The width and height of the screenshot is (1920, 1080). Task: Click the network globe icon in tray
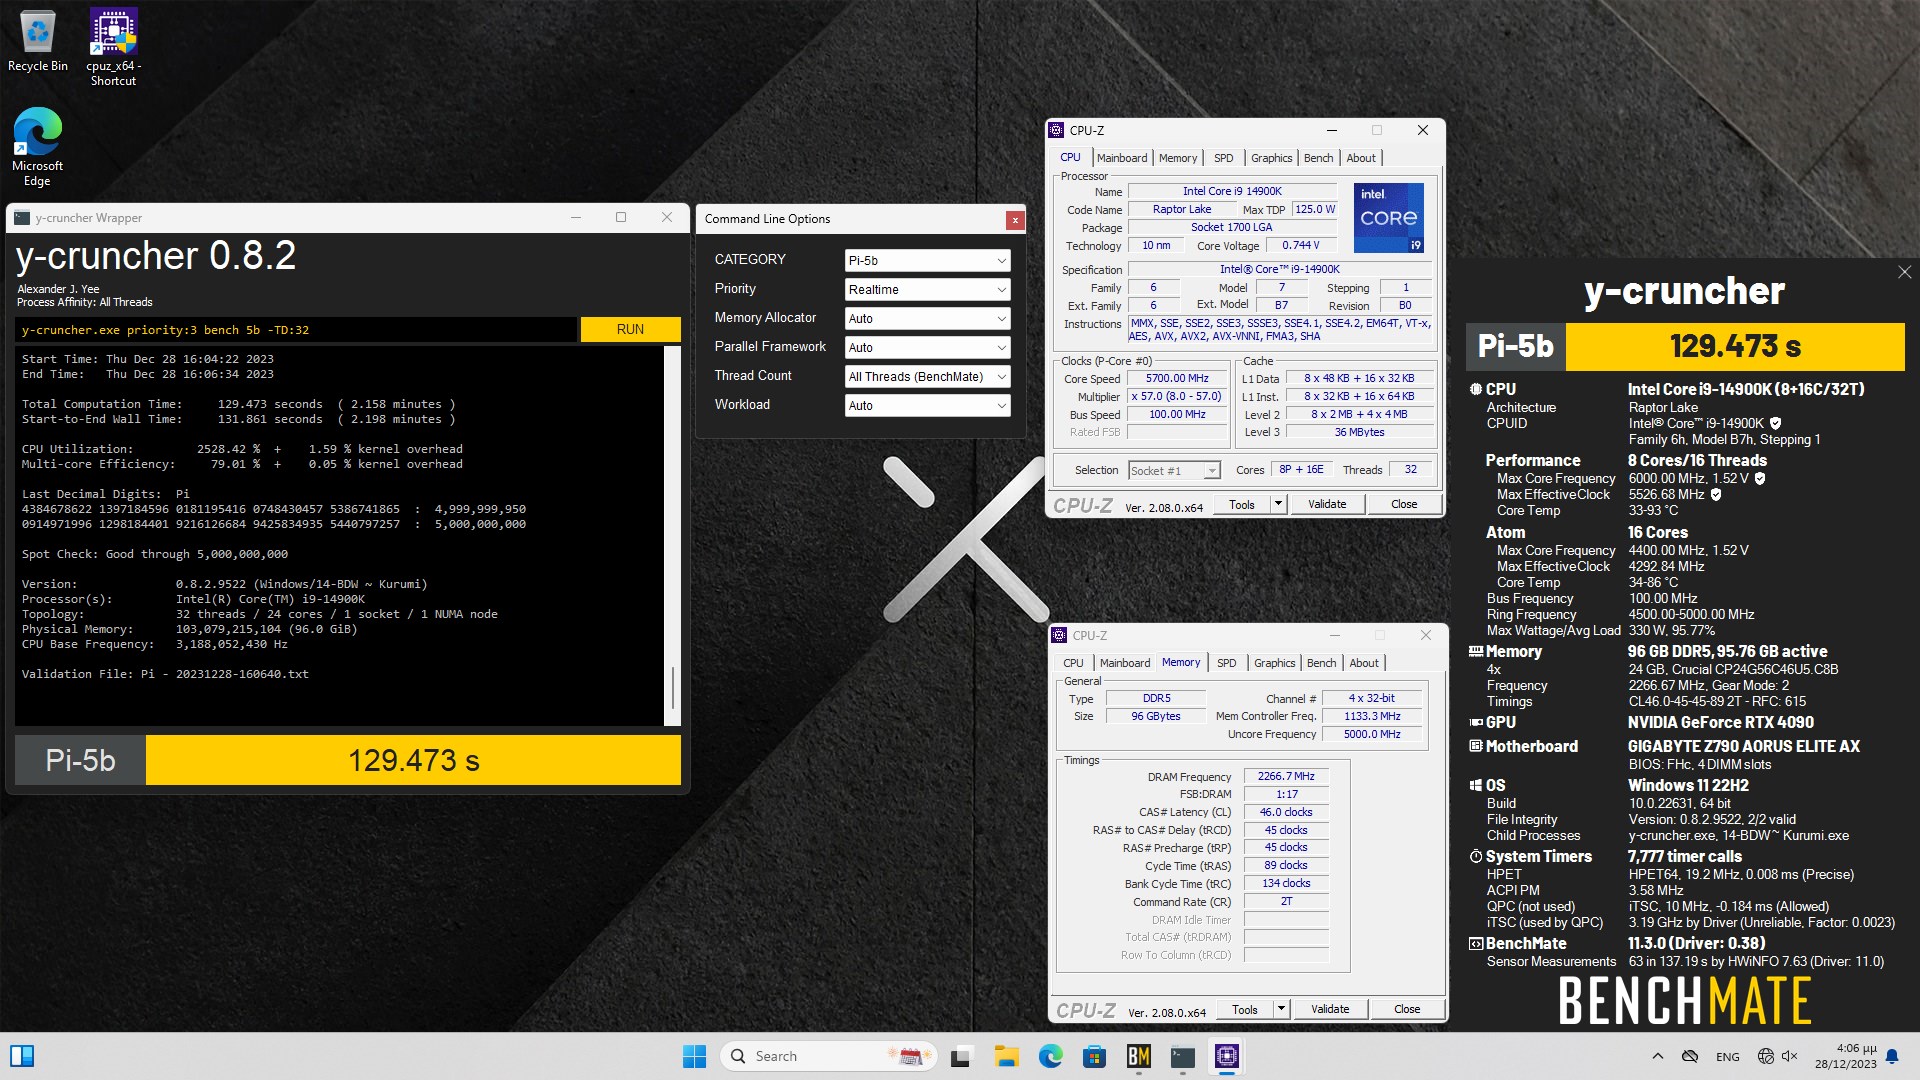pos(1766,1056)
